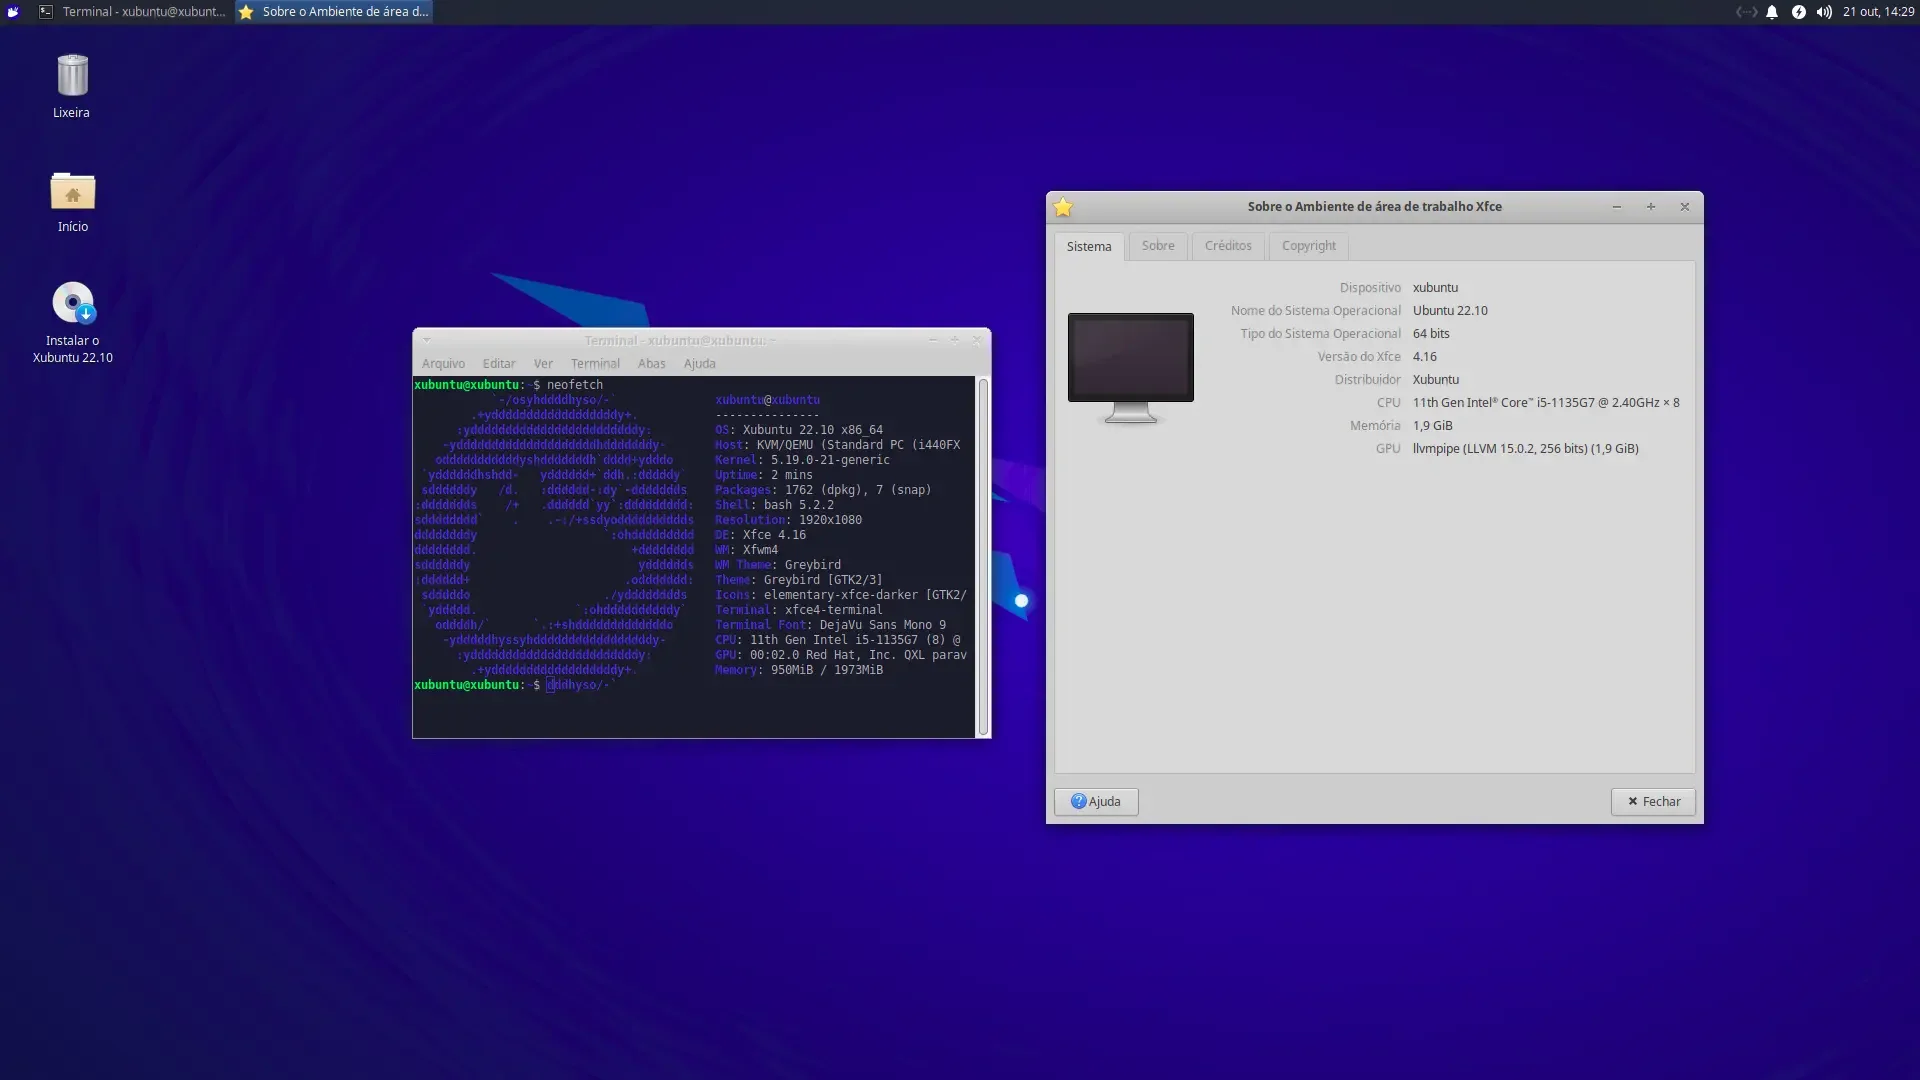Viewport: 1920px width, 1080px height.
Task: Click the 'Ubuntu 22.10' operating system name value
Action: coord(1450,311)
